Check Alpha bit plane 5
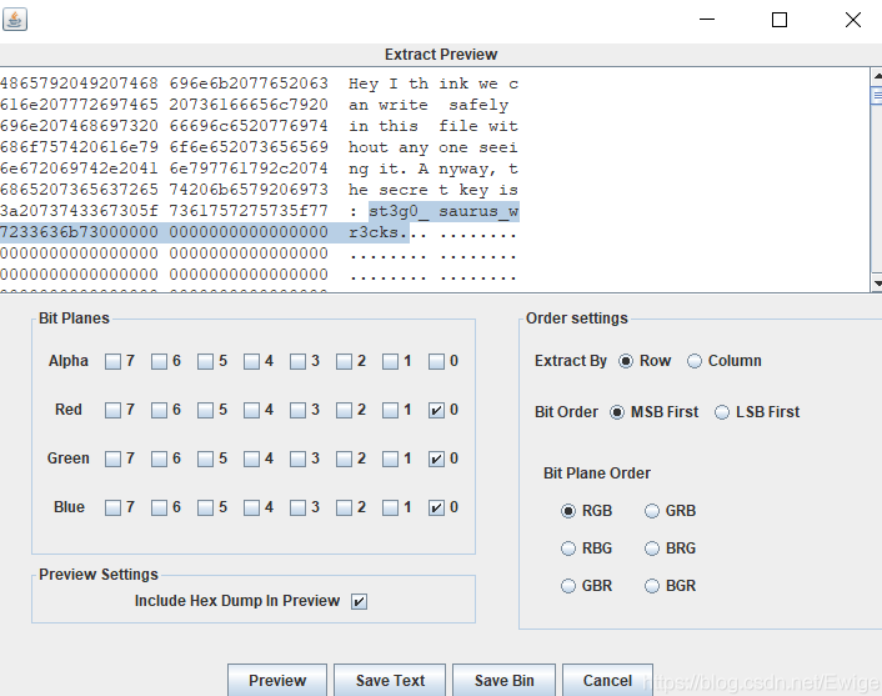882x696 pixels. [x=205, y=361]
